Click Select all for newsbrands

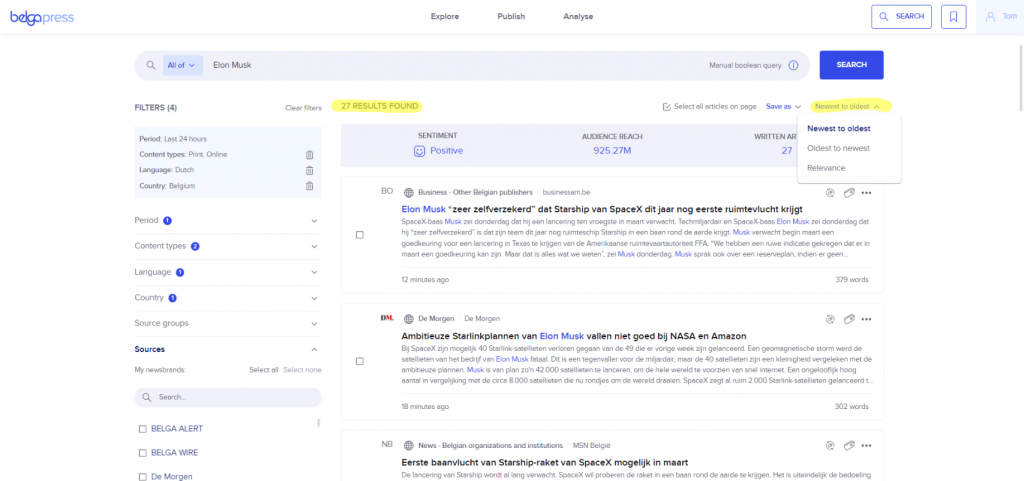264,370
